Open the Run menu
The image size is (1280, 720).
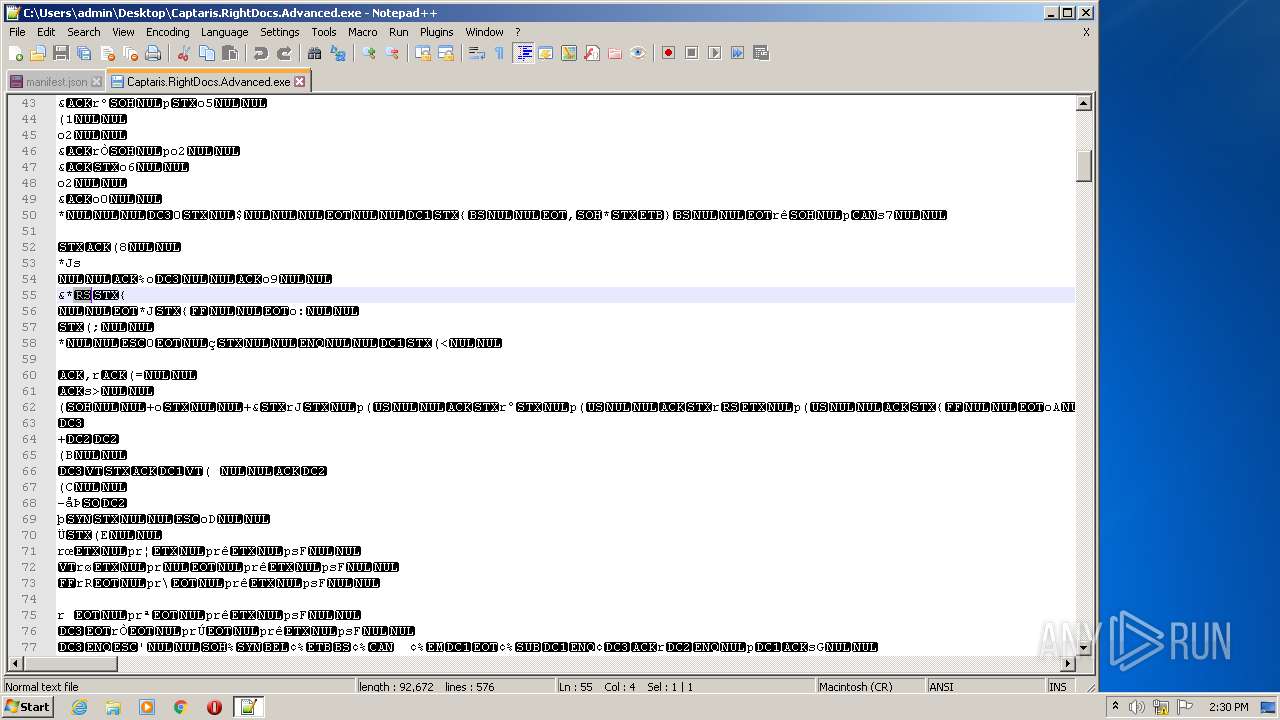[399, 32]
